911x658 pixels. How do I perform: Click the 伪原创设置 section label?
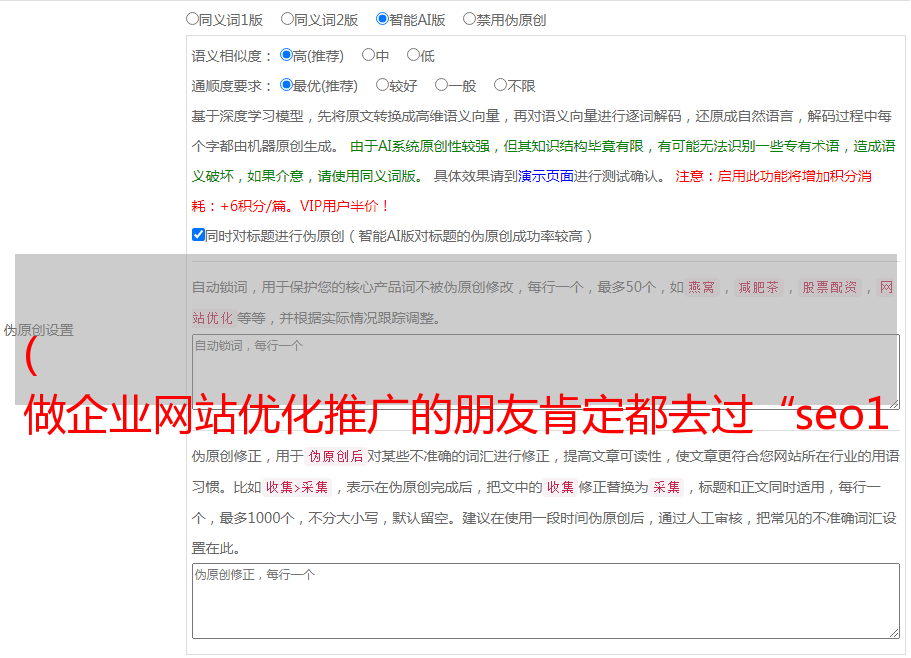[39, 330]
